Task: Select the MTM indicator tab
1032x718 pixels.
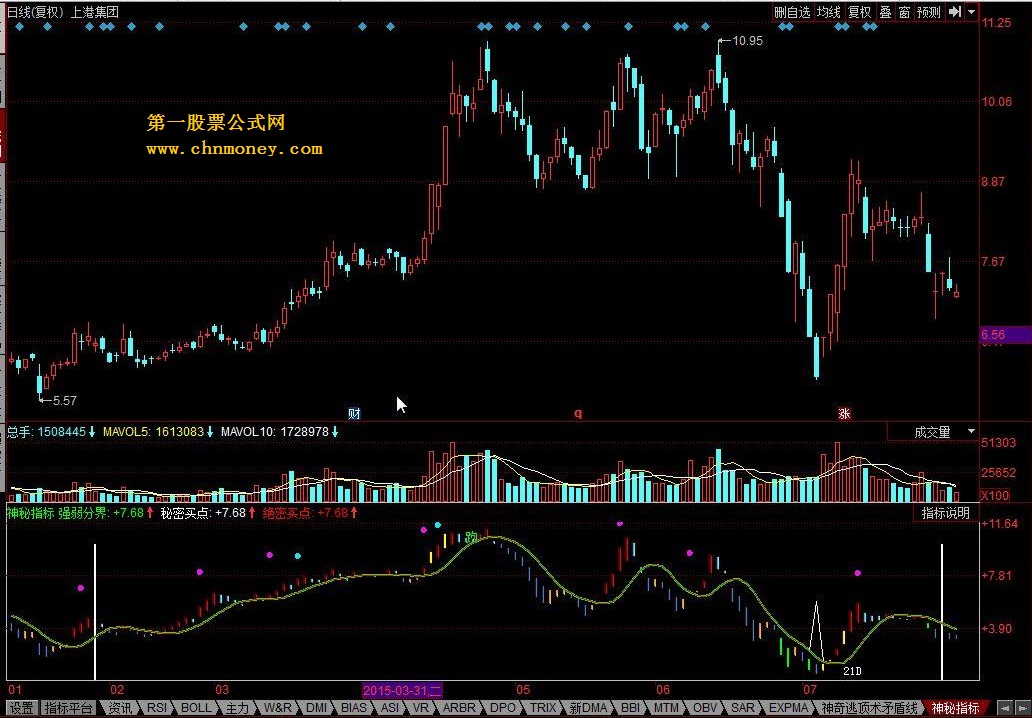Action: [x=666, y=708]
